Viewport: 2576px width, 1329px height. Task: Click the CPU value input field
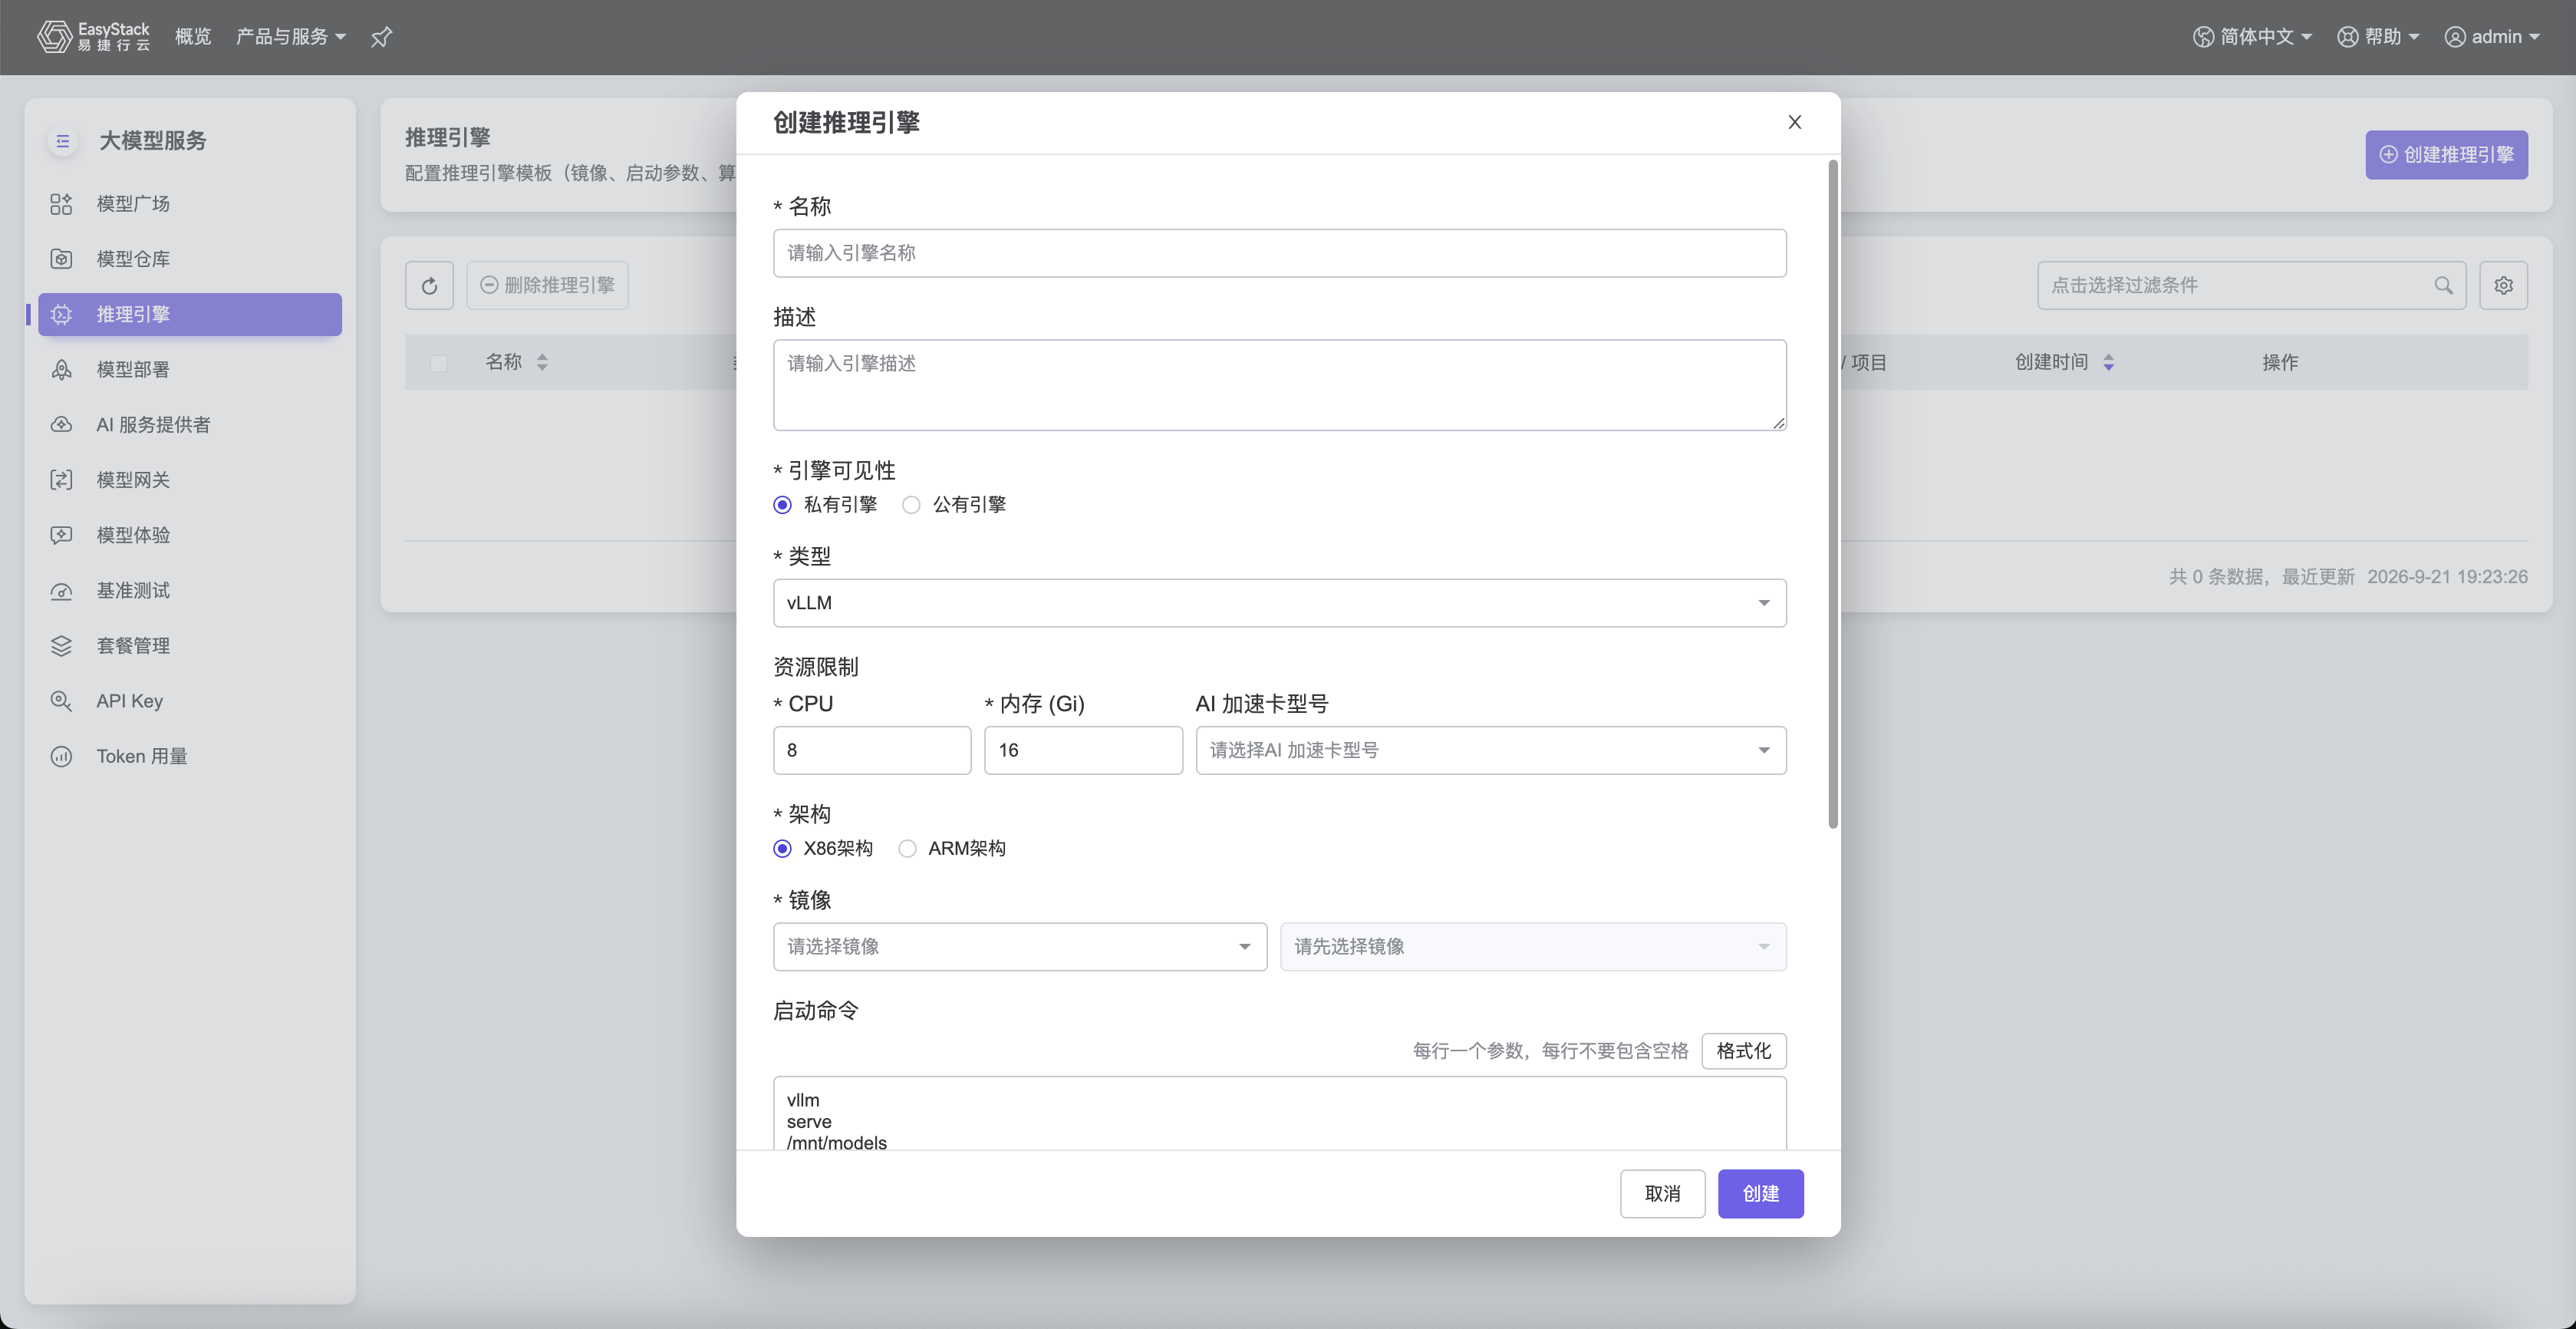point(871,751)
